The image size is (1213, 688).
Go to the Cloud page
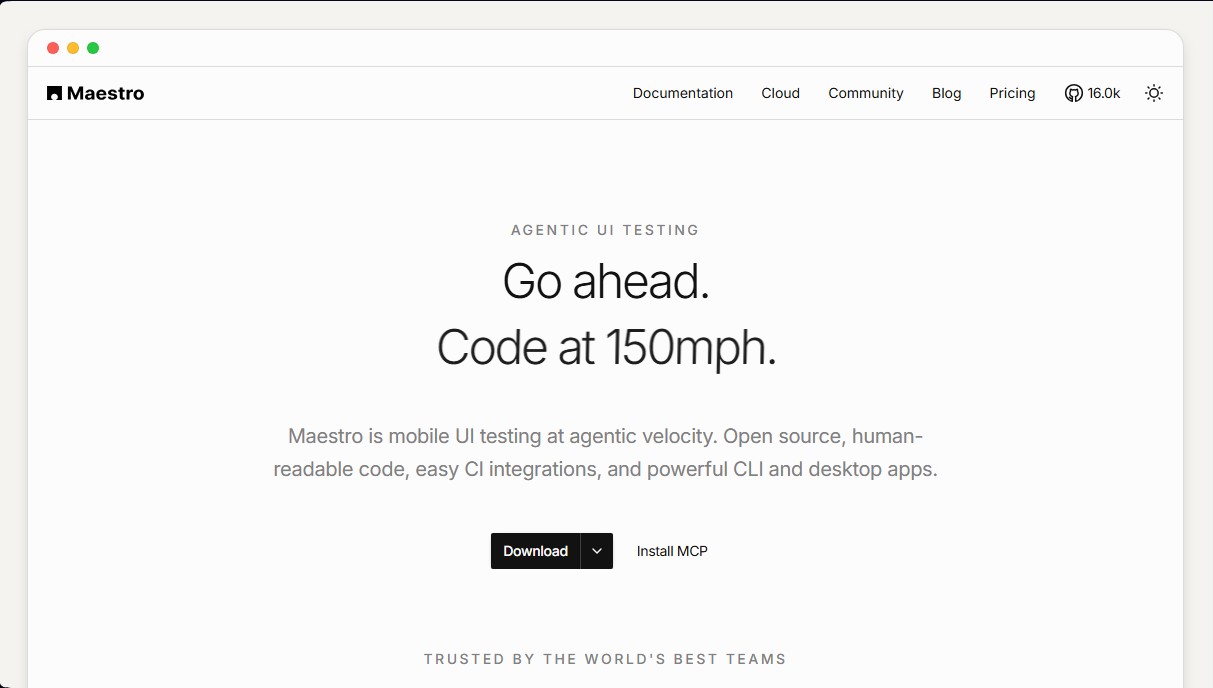pos(781,93)
